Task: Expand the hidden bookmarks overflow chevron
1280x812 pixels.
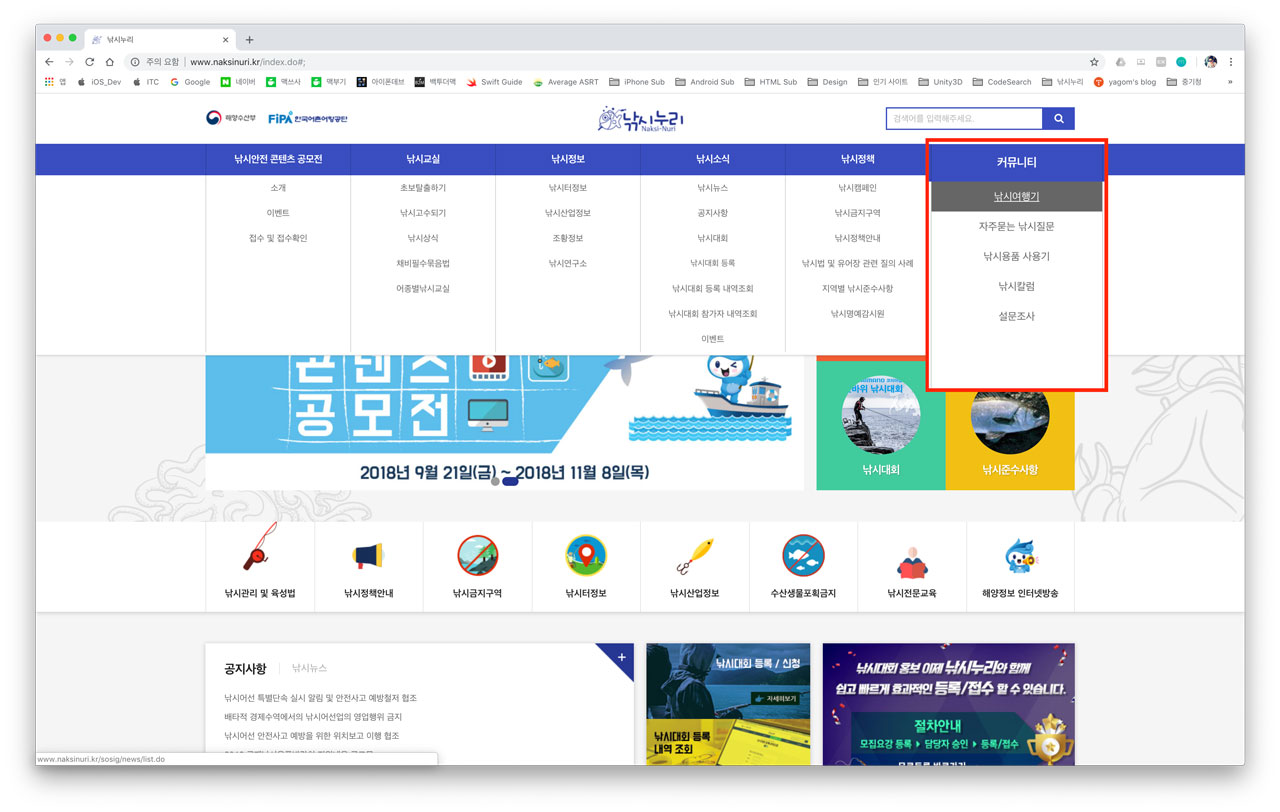Action: pyautogui.click(x=1230, y=82)
